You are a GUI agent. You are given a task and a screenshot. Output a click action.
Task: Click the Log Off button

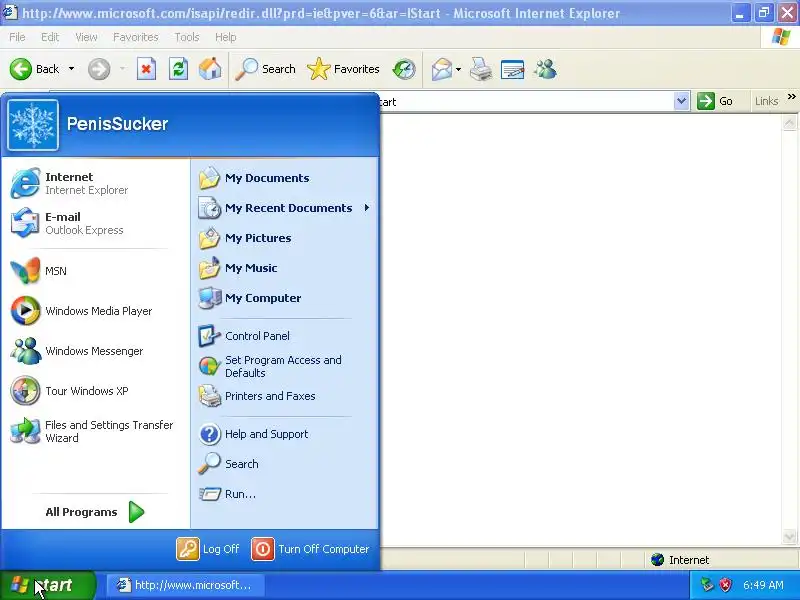click(x=208, y=549)
